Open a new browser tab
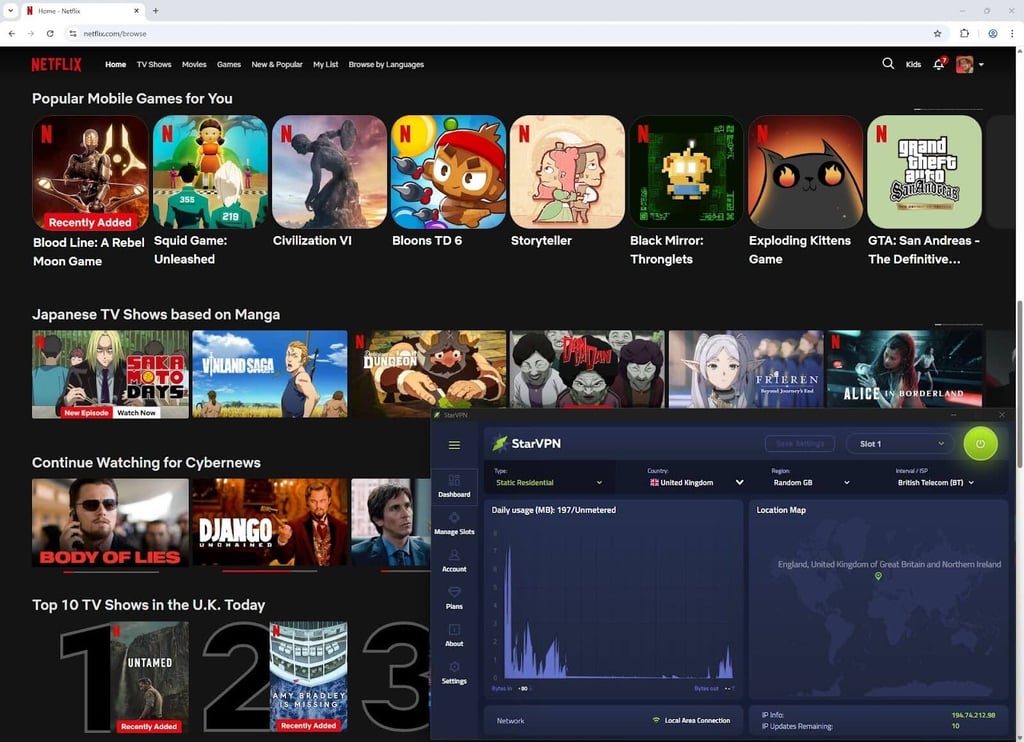The width and height of the screenshot is (1024, 742). pyautogui.click(x=155, y=10)
